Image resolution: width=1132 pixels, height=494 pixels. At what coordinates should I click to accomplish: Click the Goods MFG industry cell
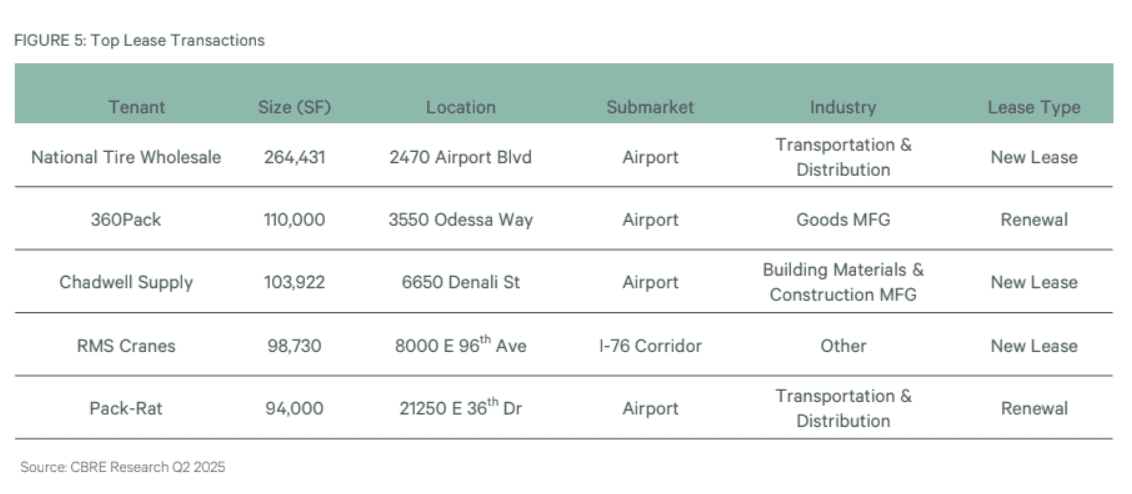tap(843, 220)
